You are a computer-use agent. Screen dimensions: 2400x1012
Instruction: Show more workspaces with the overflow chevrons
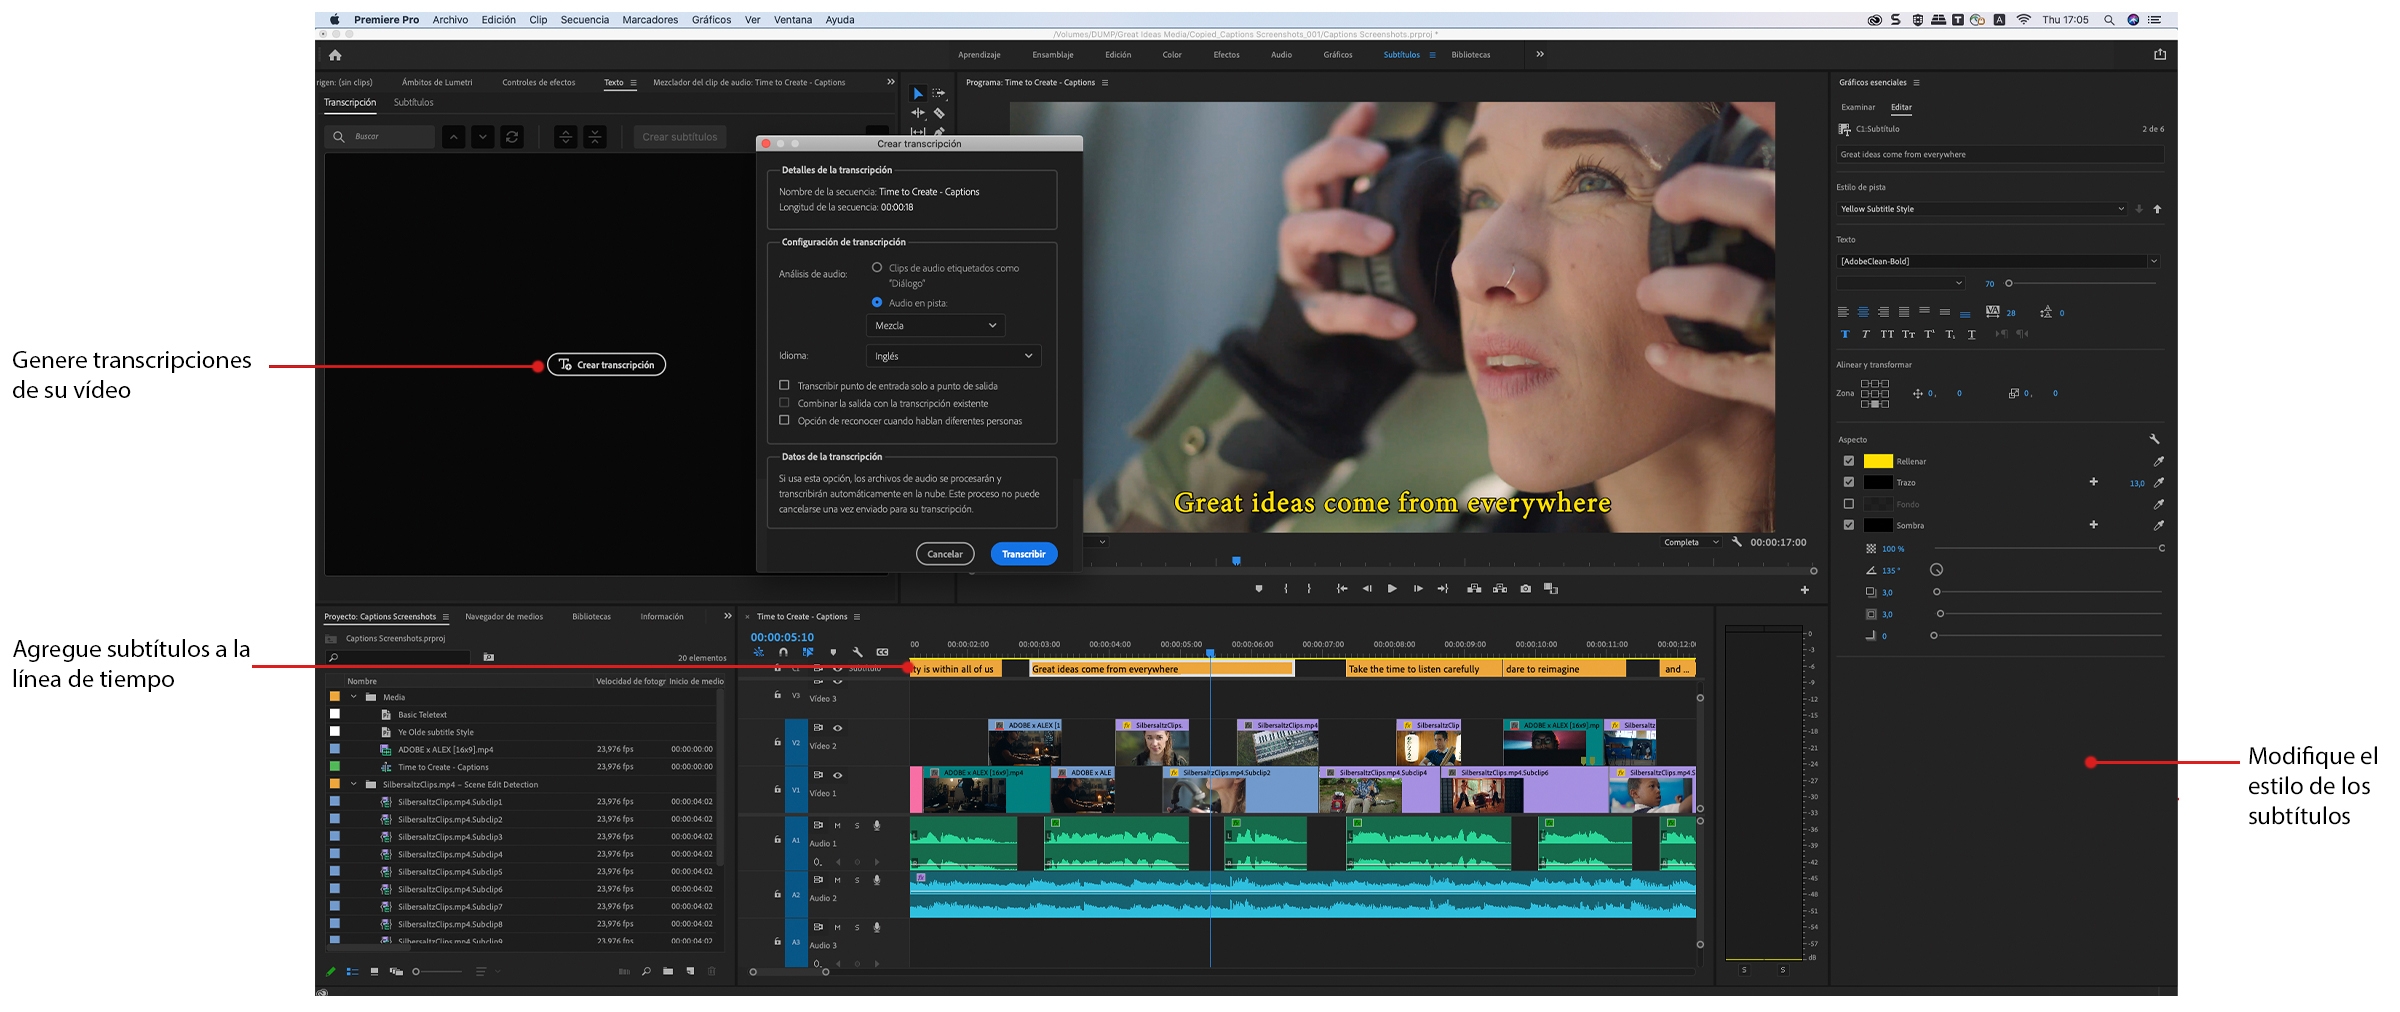coord(1540,54)
